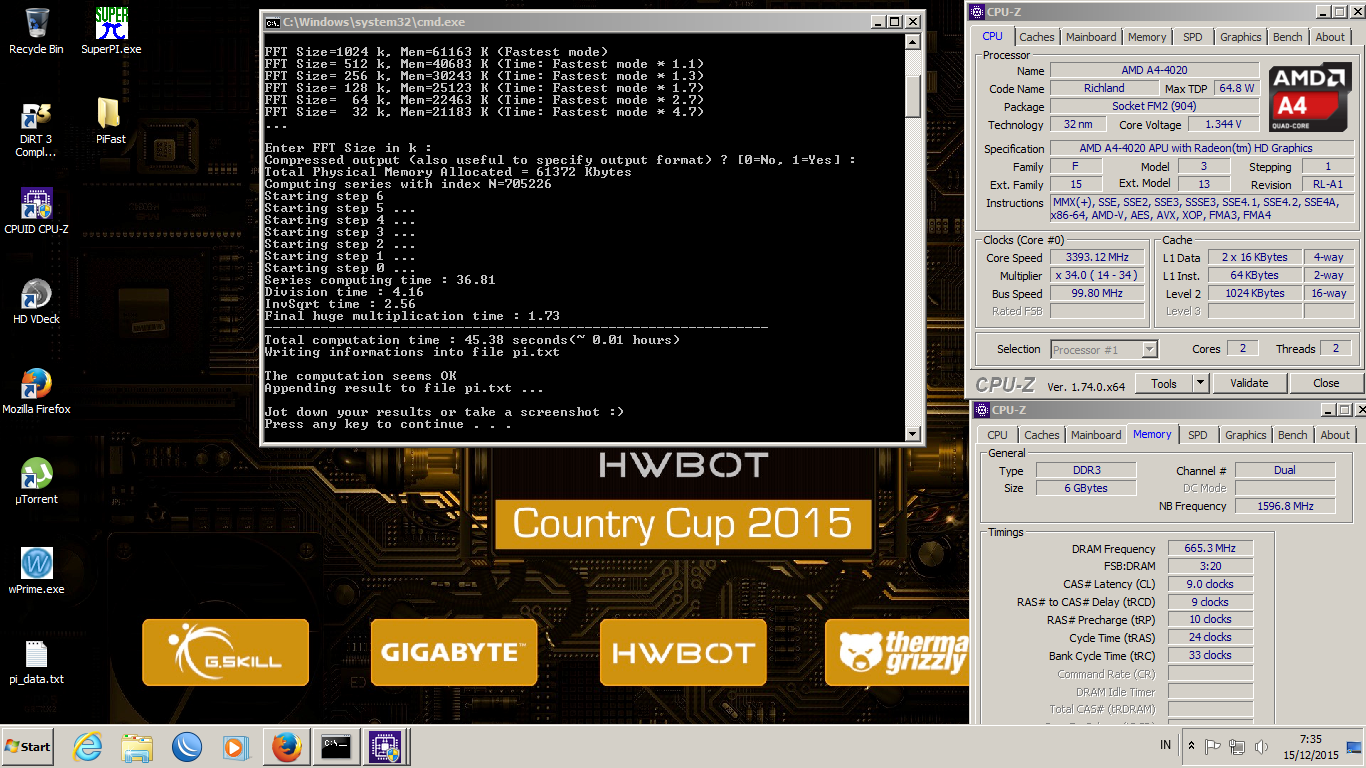
Task: Select the CPUID CPU-Z desktop shortcut
Action: pyautogui.click(x=36, y=210)
